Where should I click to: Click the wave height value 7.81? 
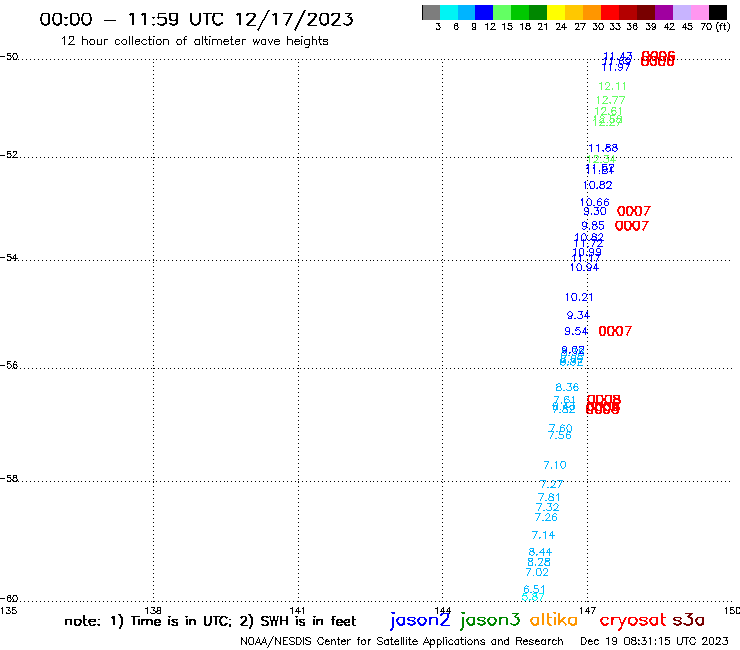549,498
